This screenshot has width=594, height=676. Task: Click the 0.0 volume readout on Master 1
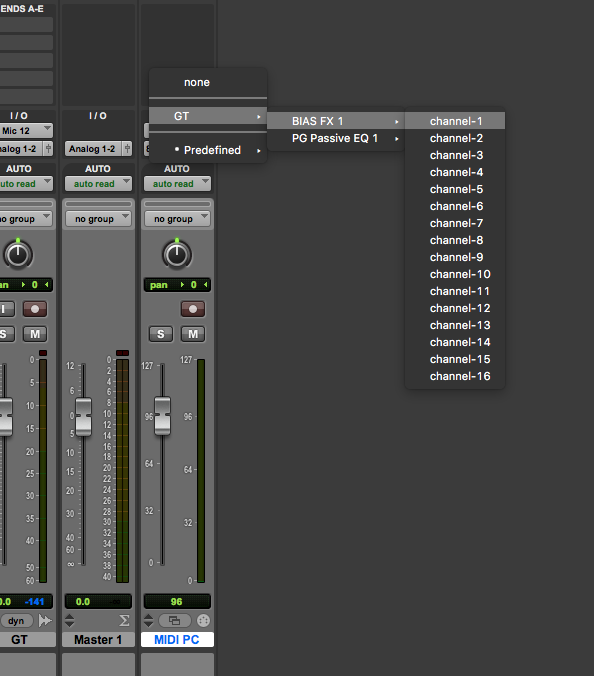(83, 601)
